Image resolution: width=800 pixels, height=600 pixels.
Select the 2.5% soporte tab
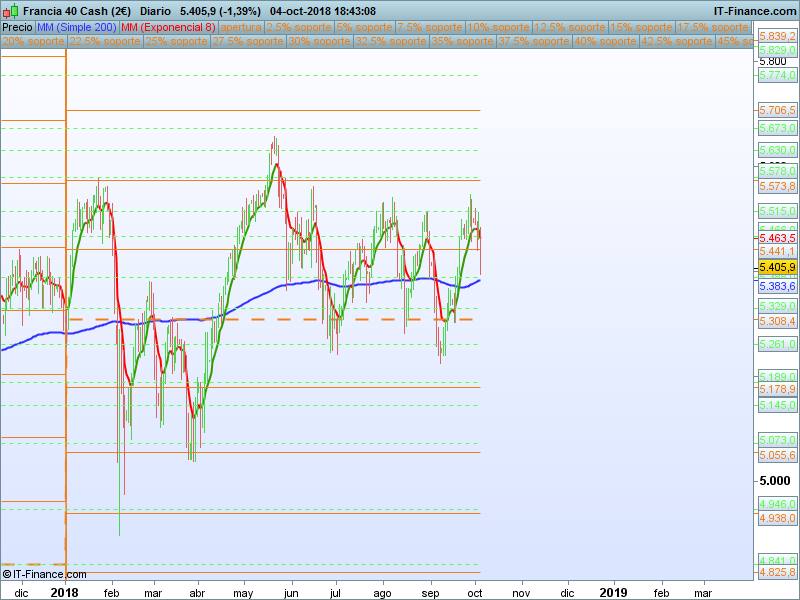click(x=299, y=27)
